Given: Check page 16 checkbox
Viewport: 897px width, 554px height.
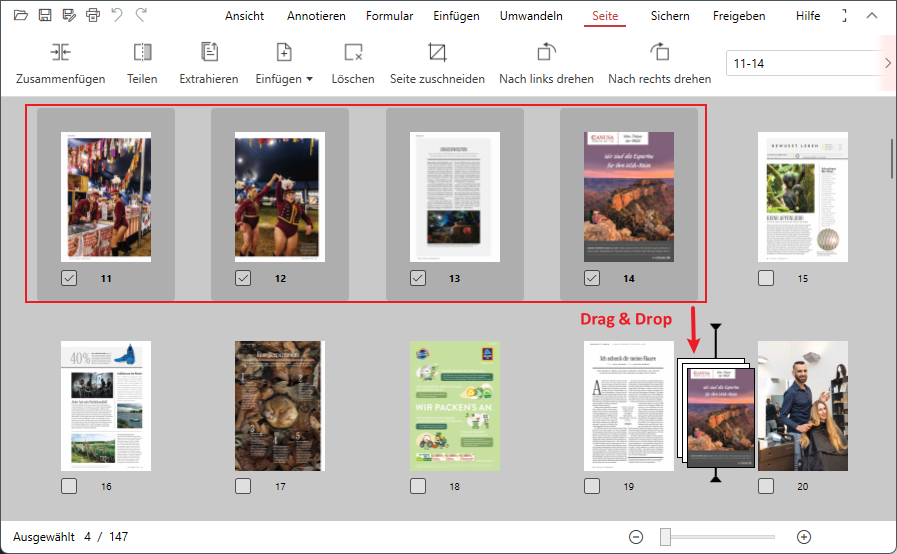Looking at the screenshot, I should pos(69,486).
